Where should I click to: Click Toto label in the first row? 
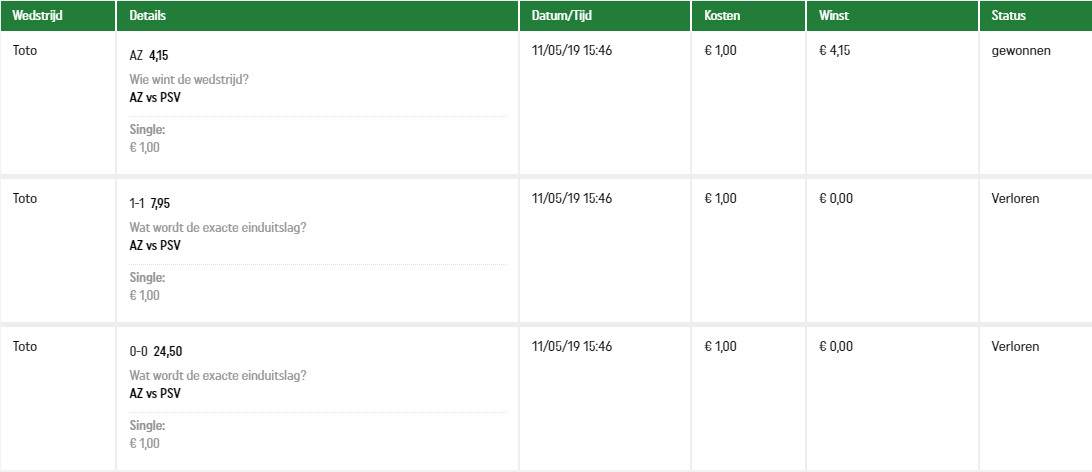point(24,50)
